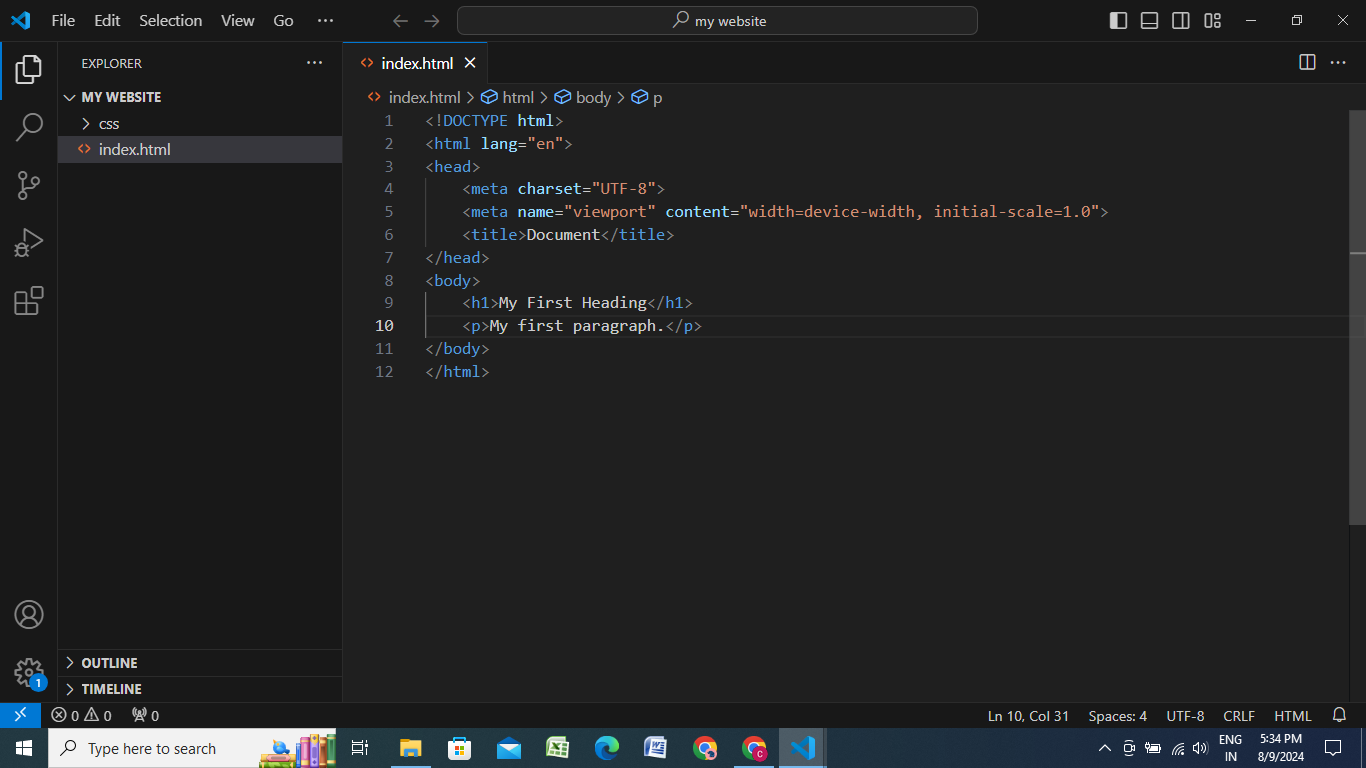
Task: Open notifications bell in status bar
Action: (x=1340, y=716)
